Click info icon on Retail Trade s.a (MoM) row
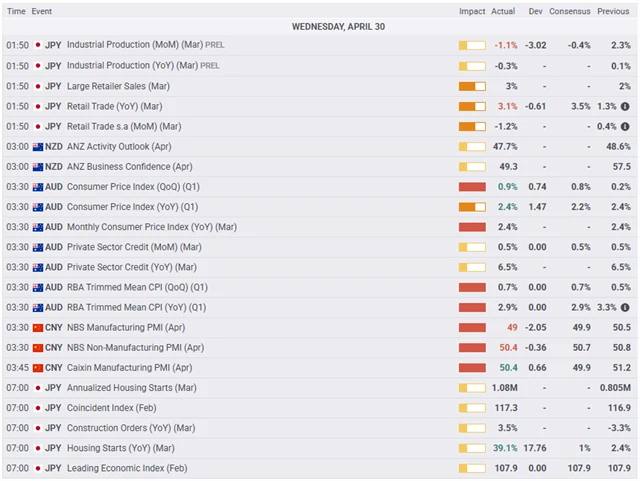The height and width of the screenshot is (481, 640). pyautogui.click(x=625, y=126)
